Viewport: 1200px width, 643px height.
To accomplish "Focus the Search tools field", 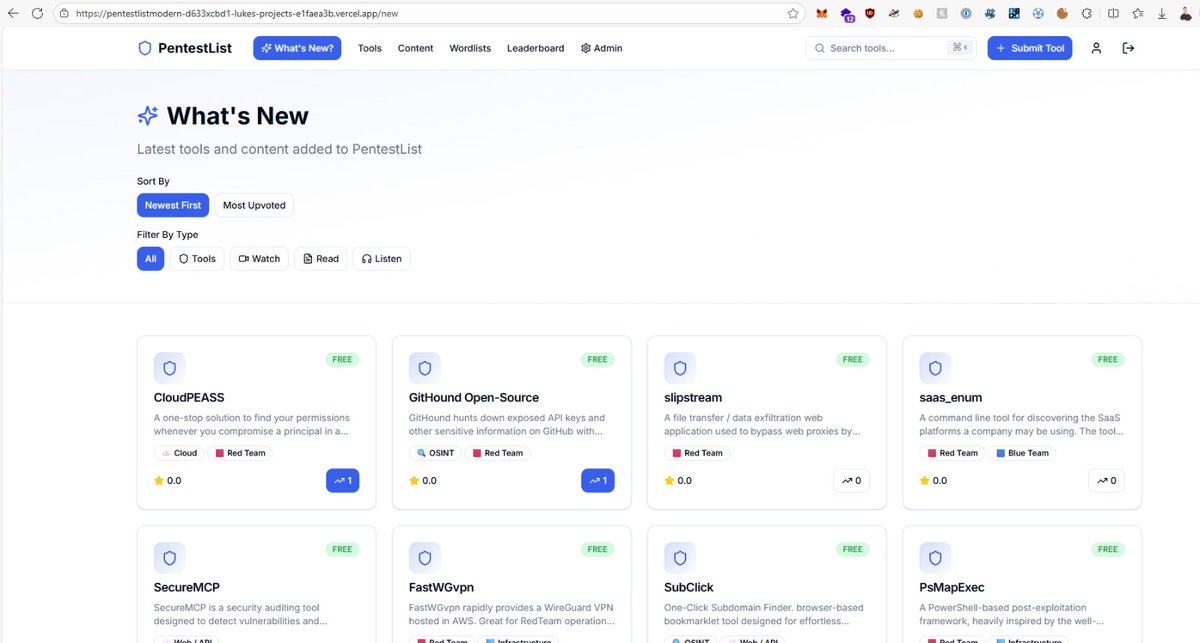I will click(x=891, y=48).
